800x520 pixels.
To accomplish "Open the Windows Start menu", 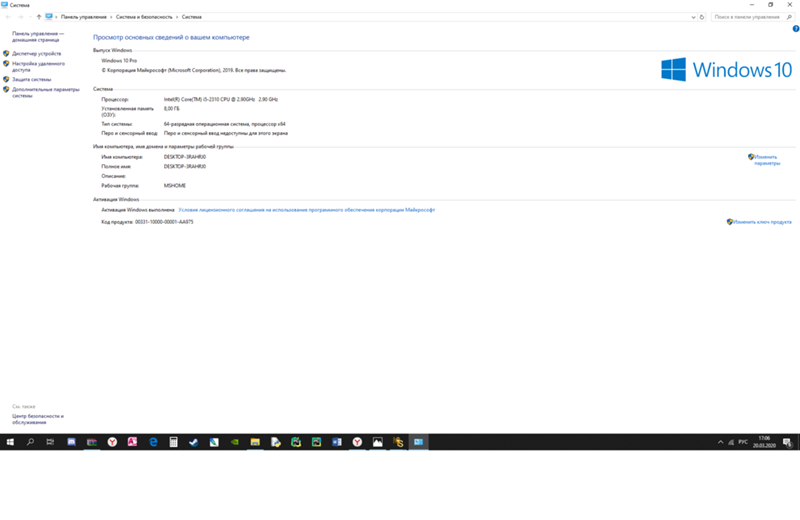I will (x=10, y=442).
